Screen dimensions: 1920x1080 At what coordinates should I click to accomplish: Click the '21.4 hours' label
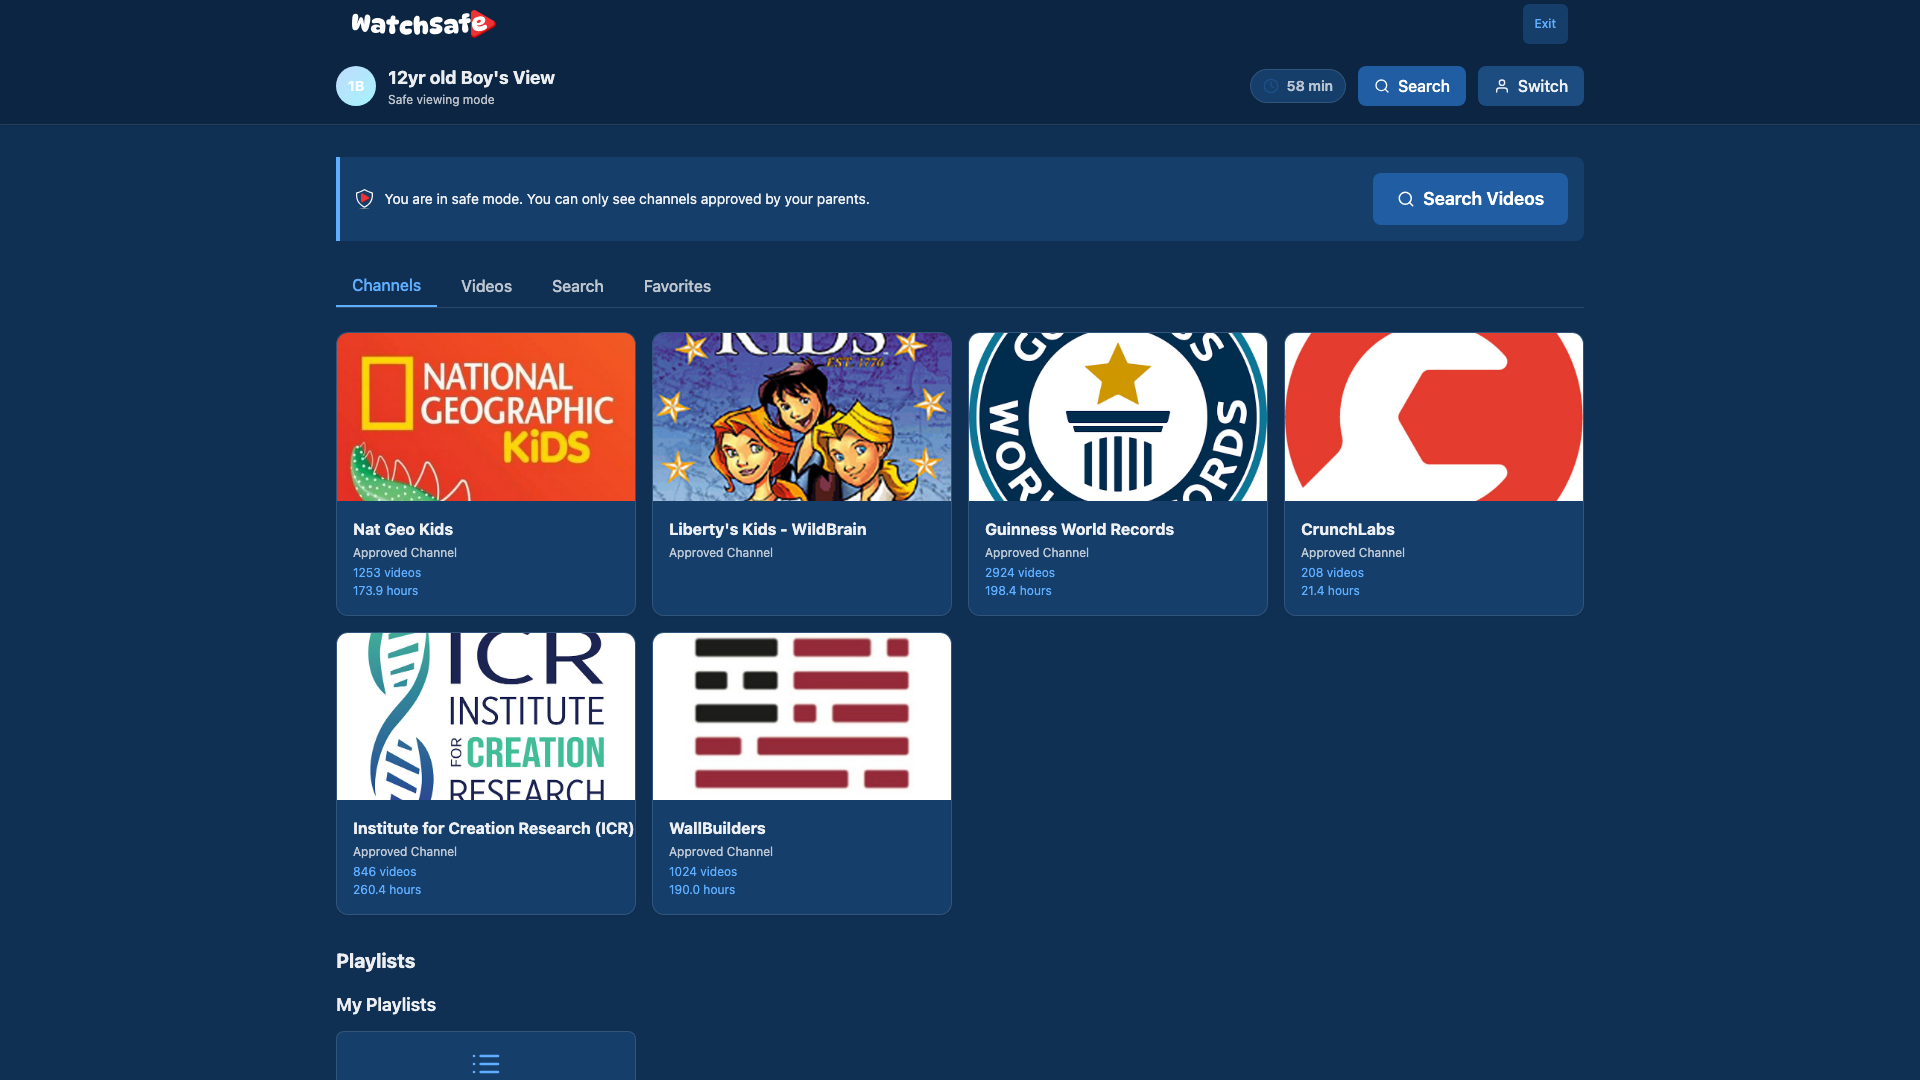(x=1330, y=591)
